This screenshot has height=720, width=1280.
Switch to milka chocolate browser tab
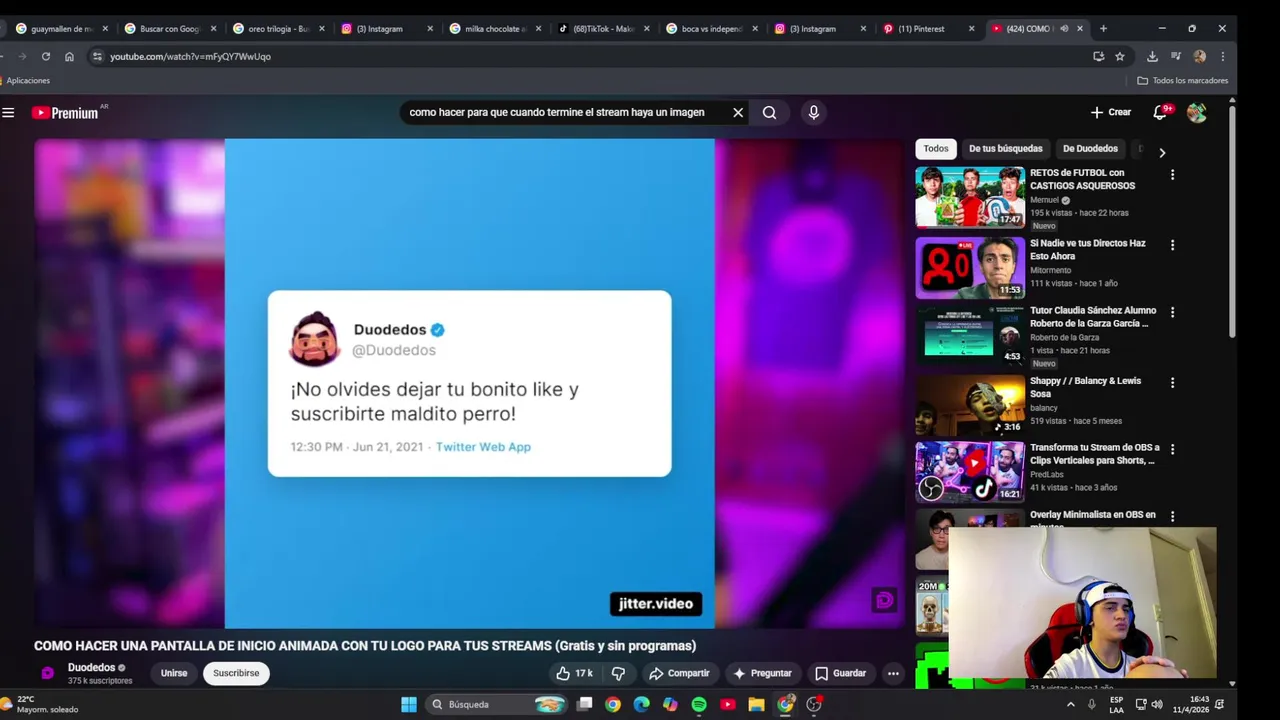point(495,29)
